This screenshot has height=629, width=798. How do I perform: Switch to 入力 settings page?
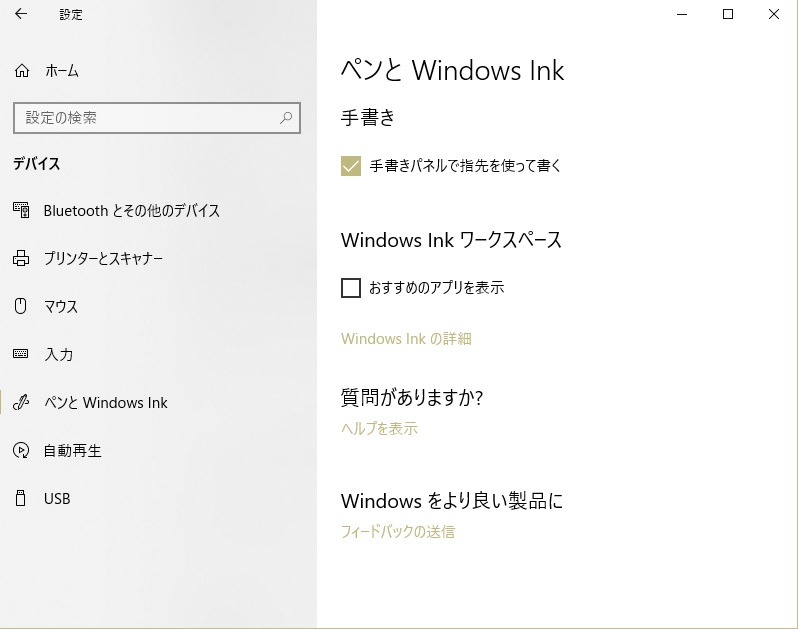[x=59, y=354]
